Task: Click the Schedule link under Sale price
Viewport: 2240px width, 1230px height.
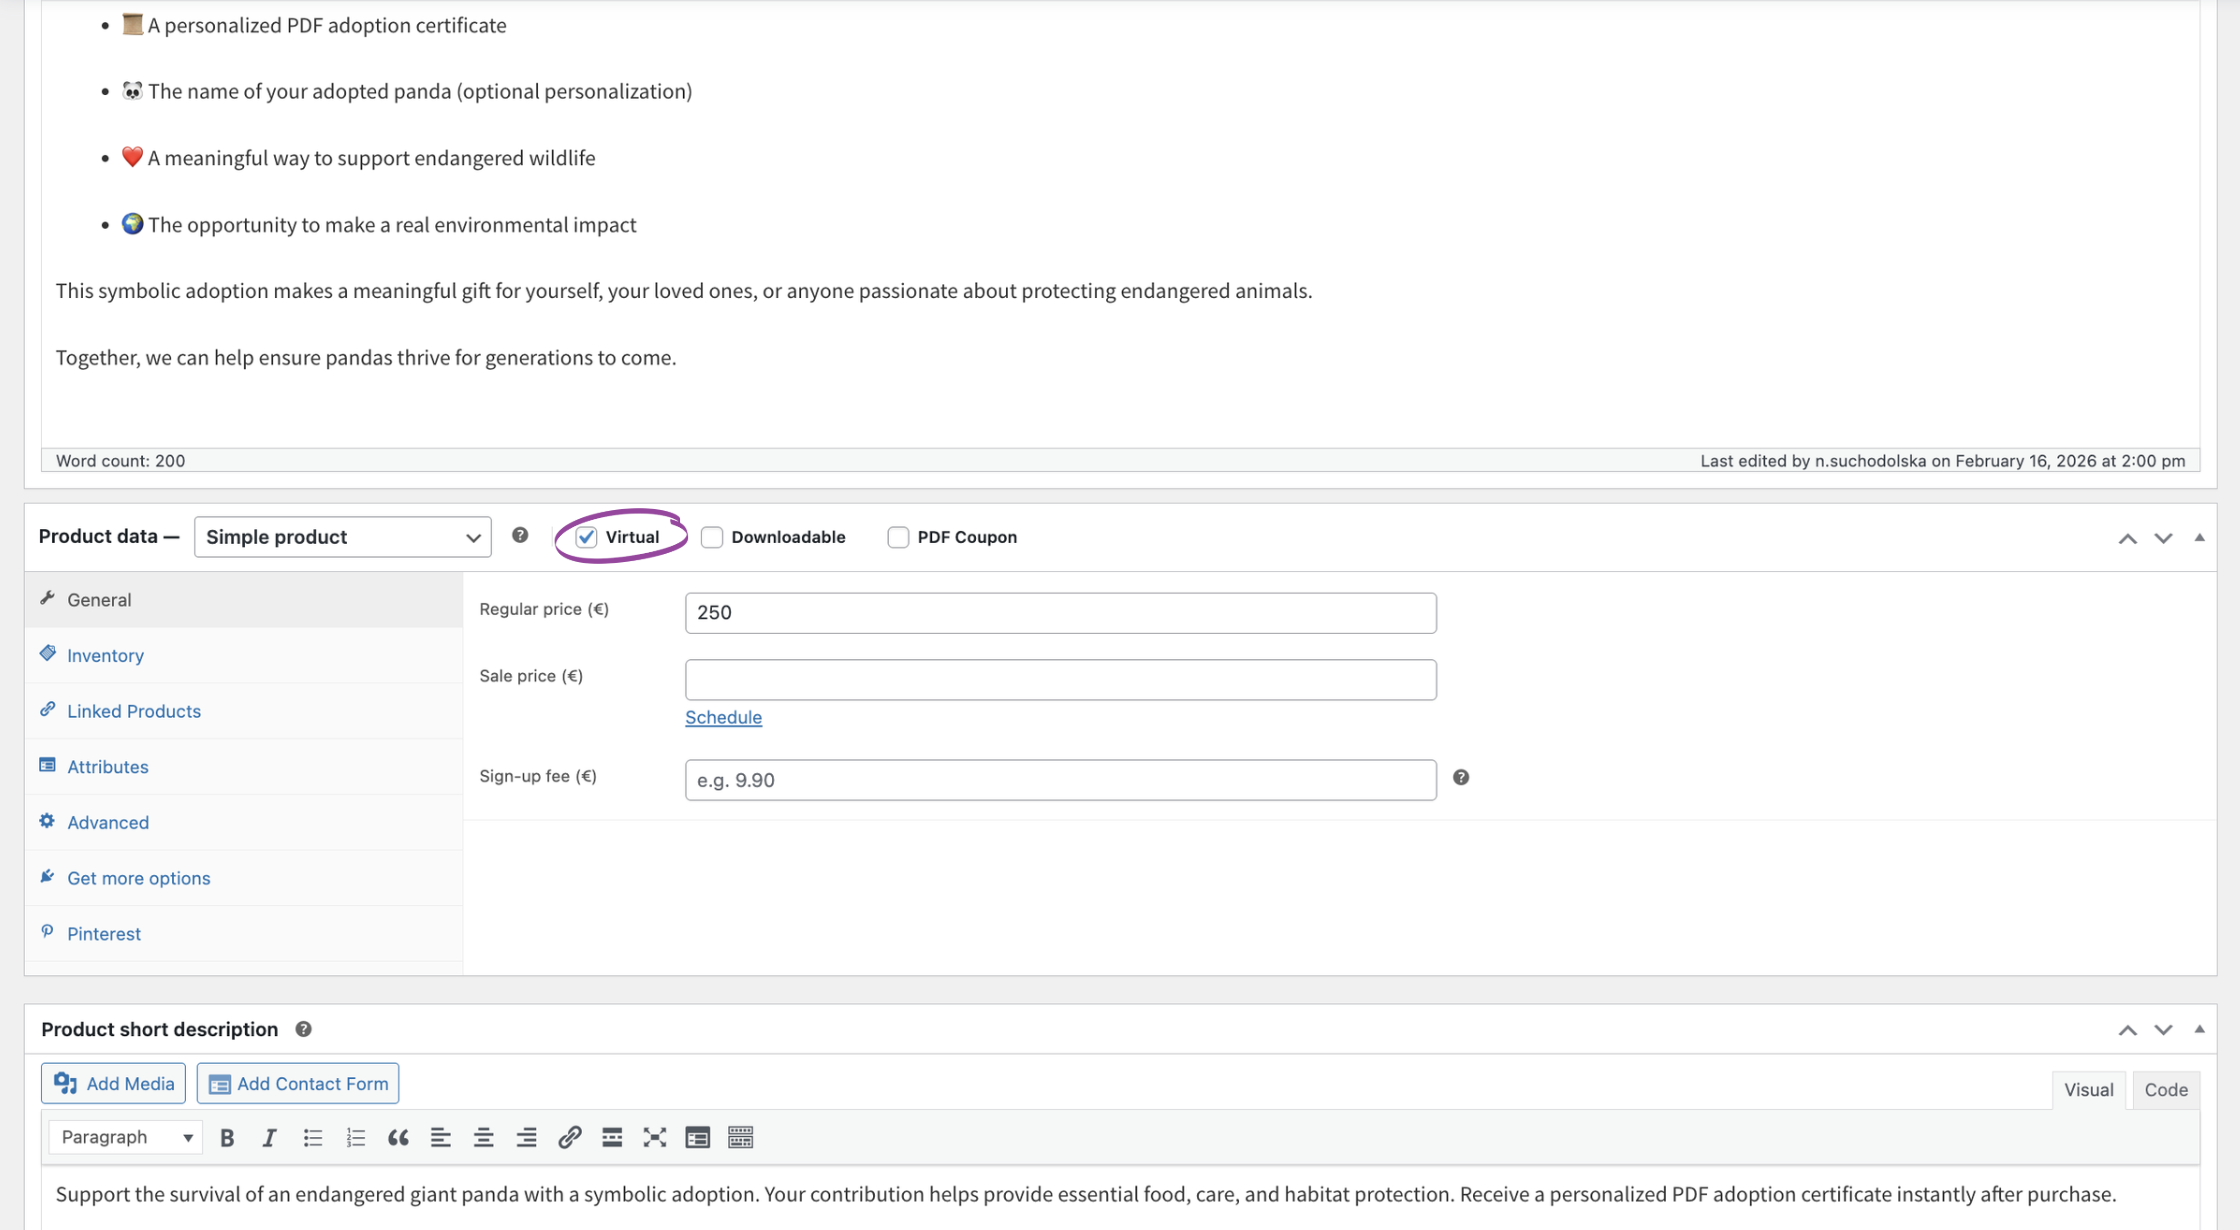Action: (723, 717)
